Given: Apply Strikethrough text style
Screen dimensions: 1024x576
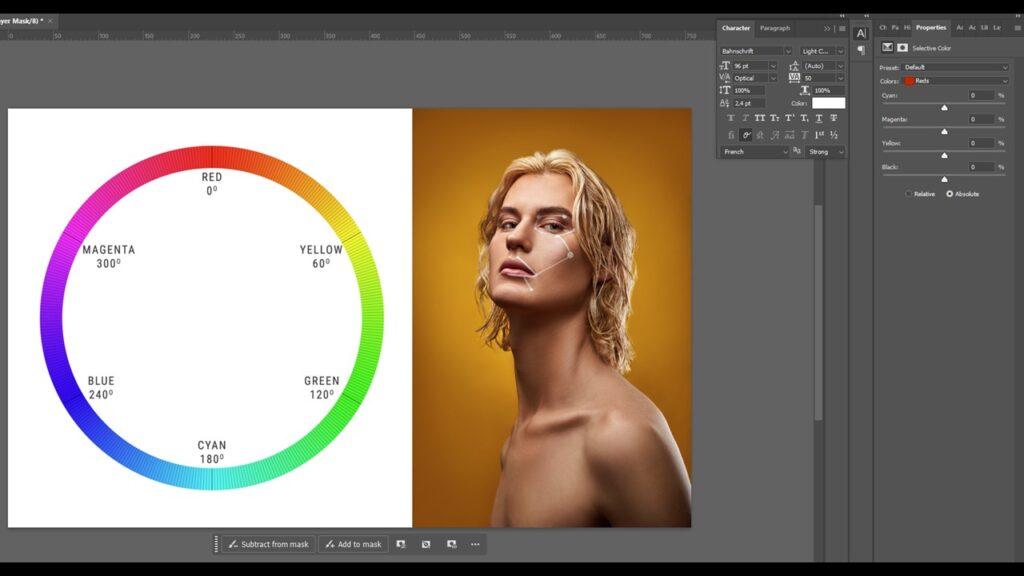Looking at the screenshot, I should [x=834, y=118].
